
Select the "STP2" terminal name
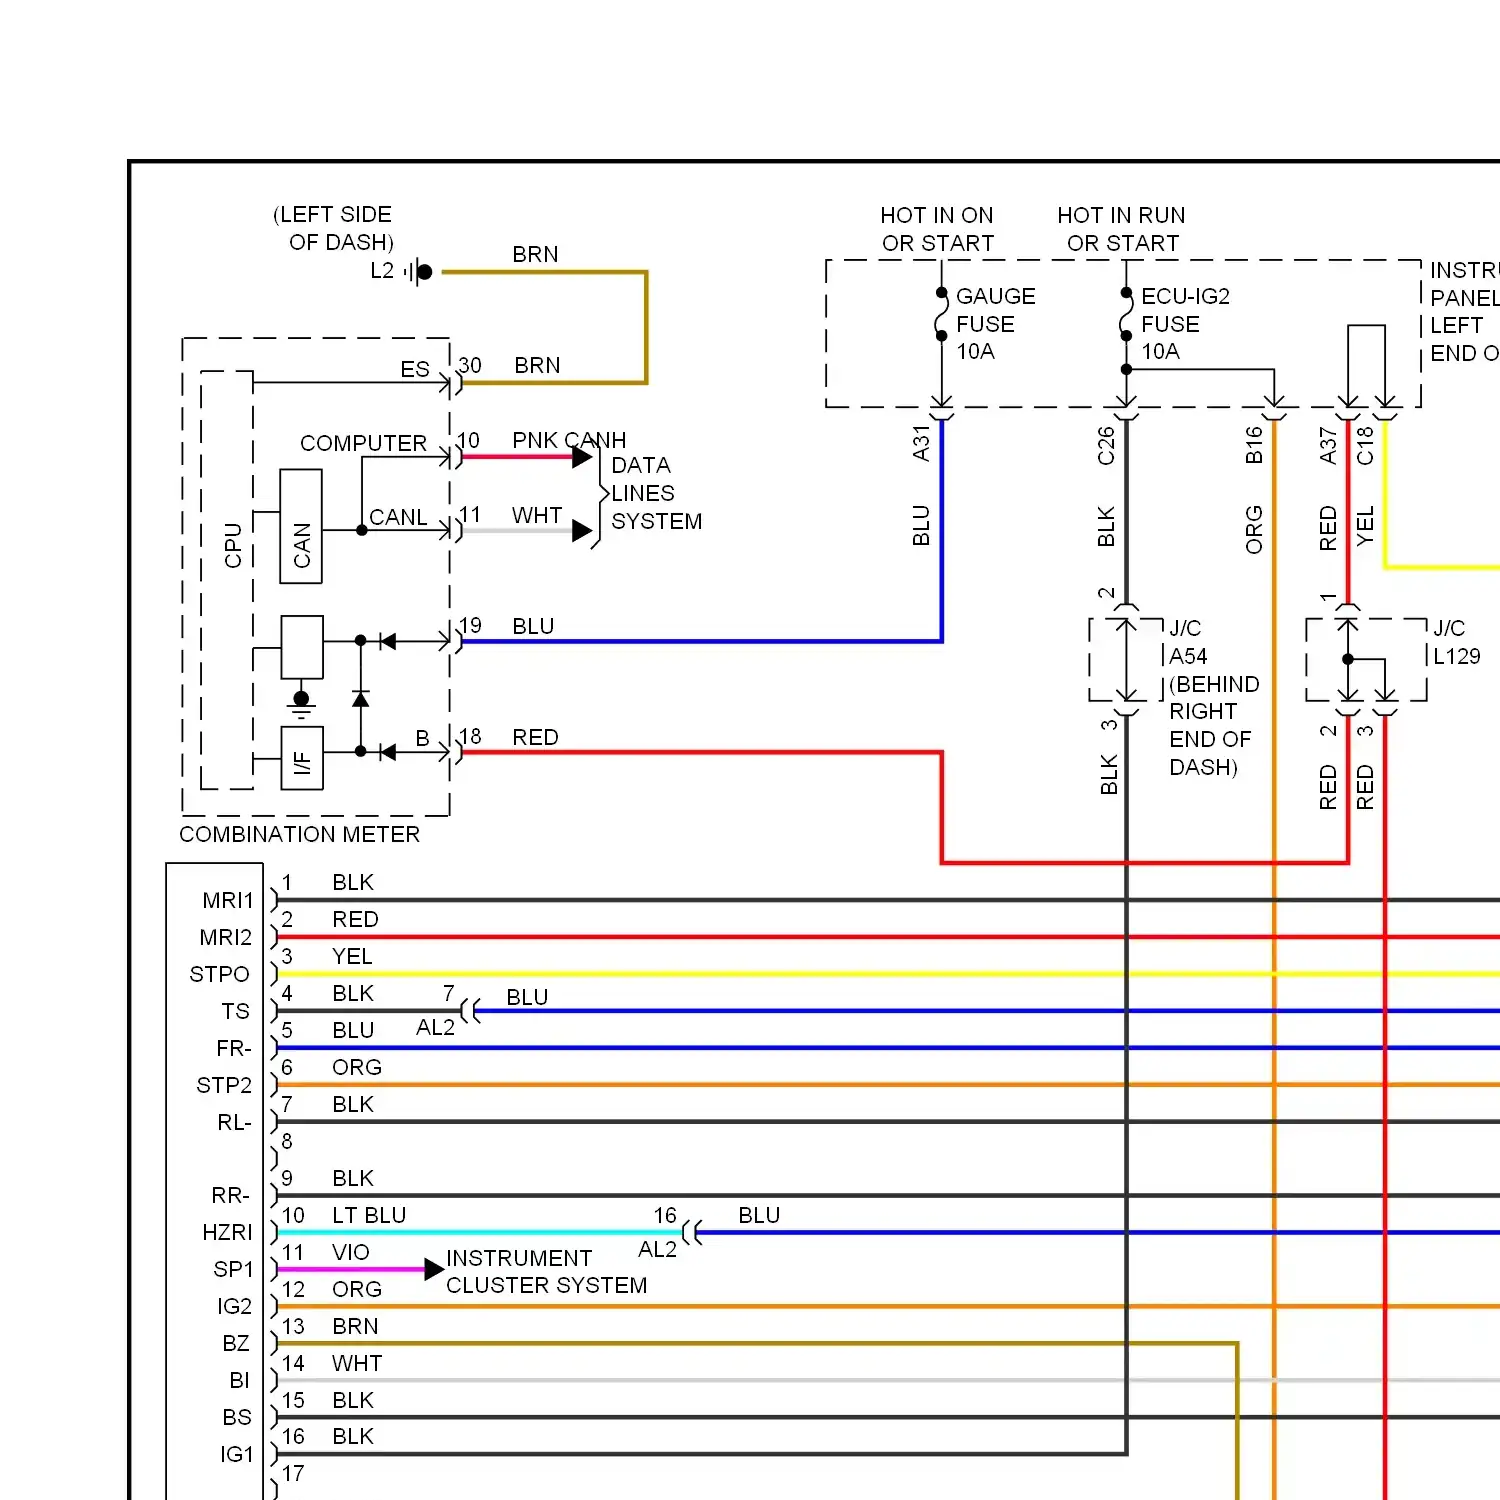click(224, 1086)
